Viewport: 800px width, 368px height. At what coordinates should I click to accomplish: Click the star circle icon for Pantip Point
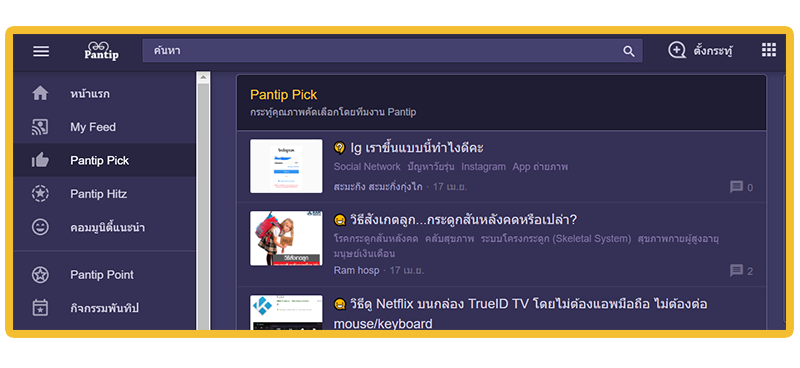[40, 275]
